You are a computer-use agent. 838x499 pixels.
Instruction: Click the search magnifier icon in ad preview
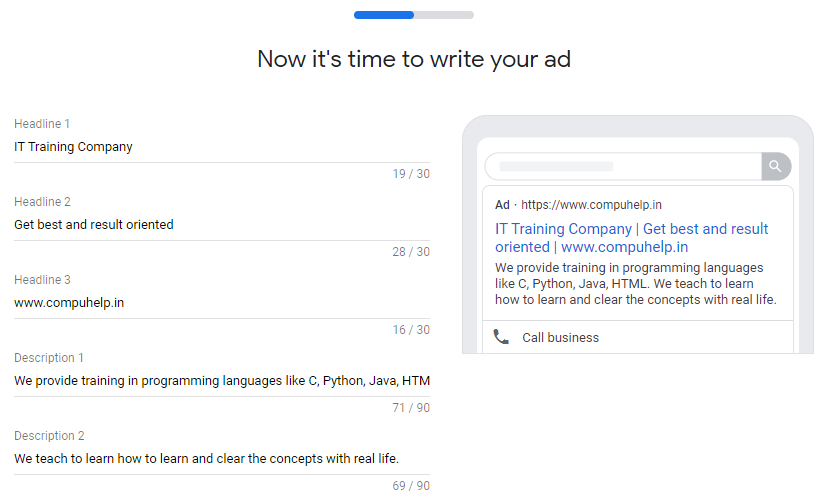click(775, 166)
